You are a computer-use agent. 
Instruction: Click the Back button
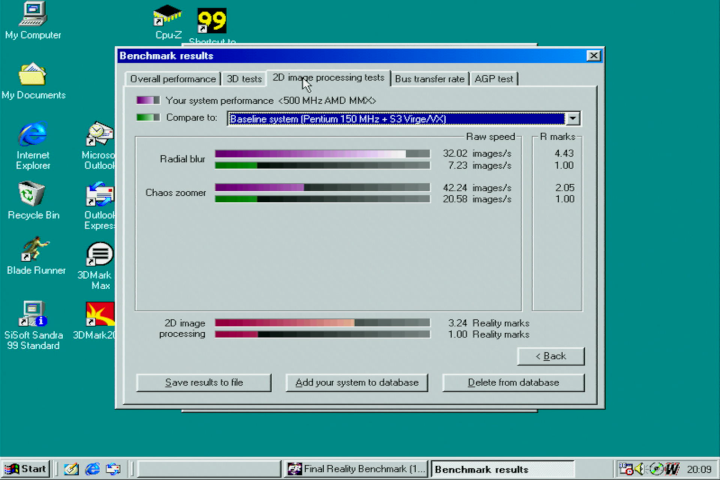point(551,356)
